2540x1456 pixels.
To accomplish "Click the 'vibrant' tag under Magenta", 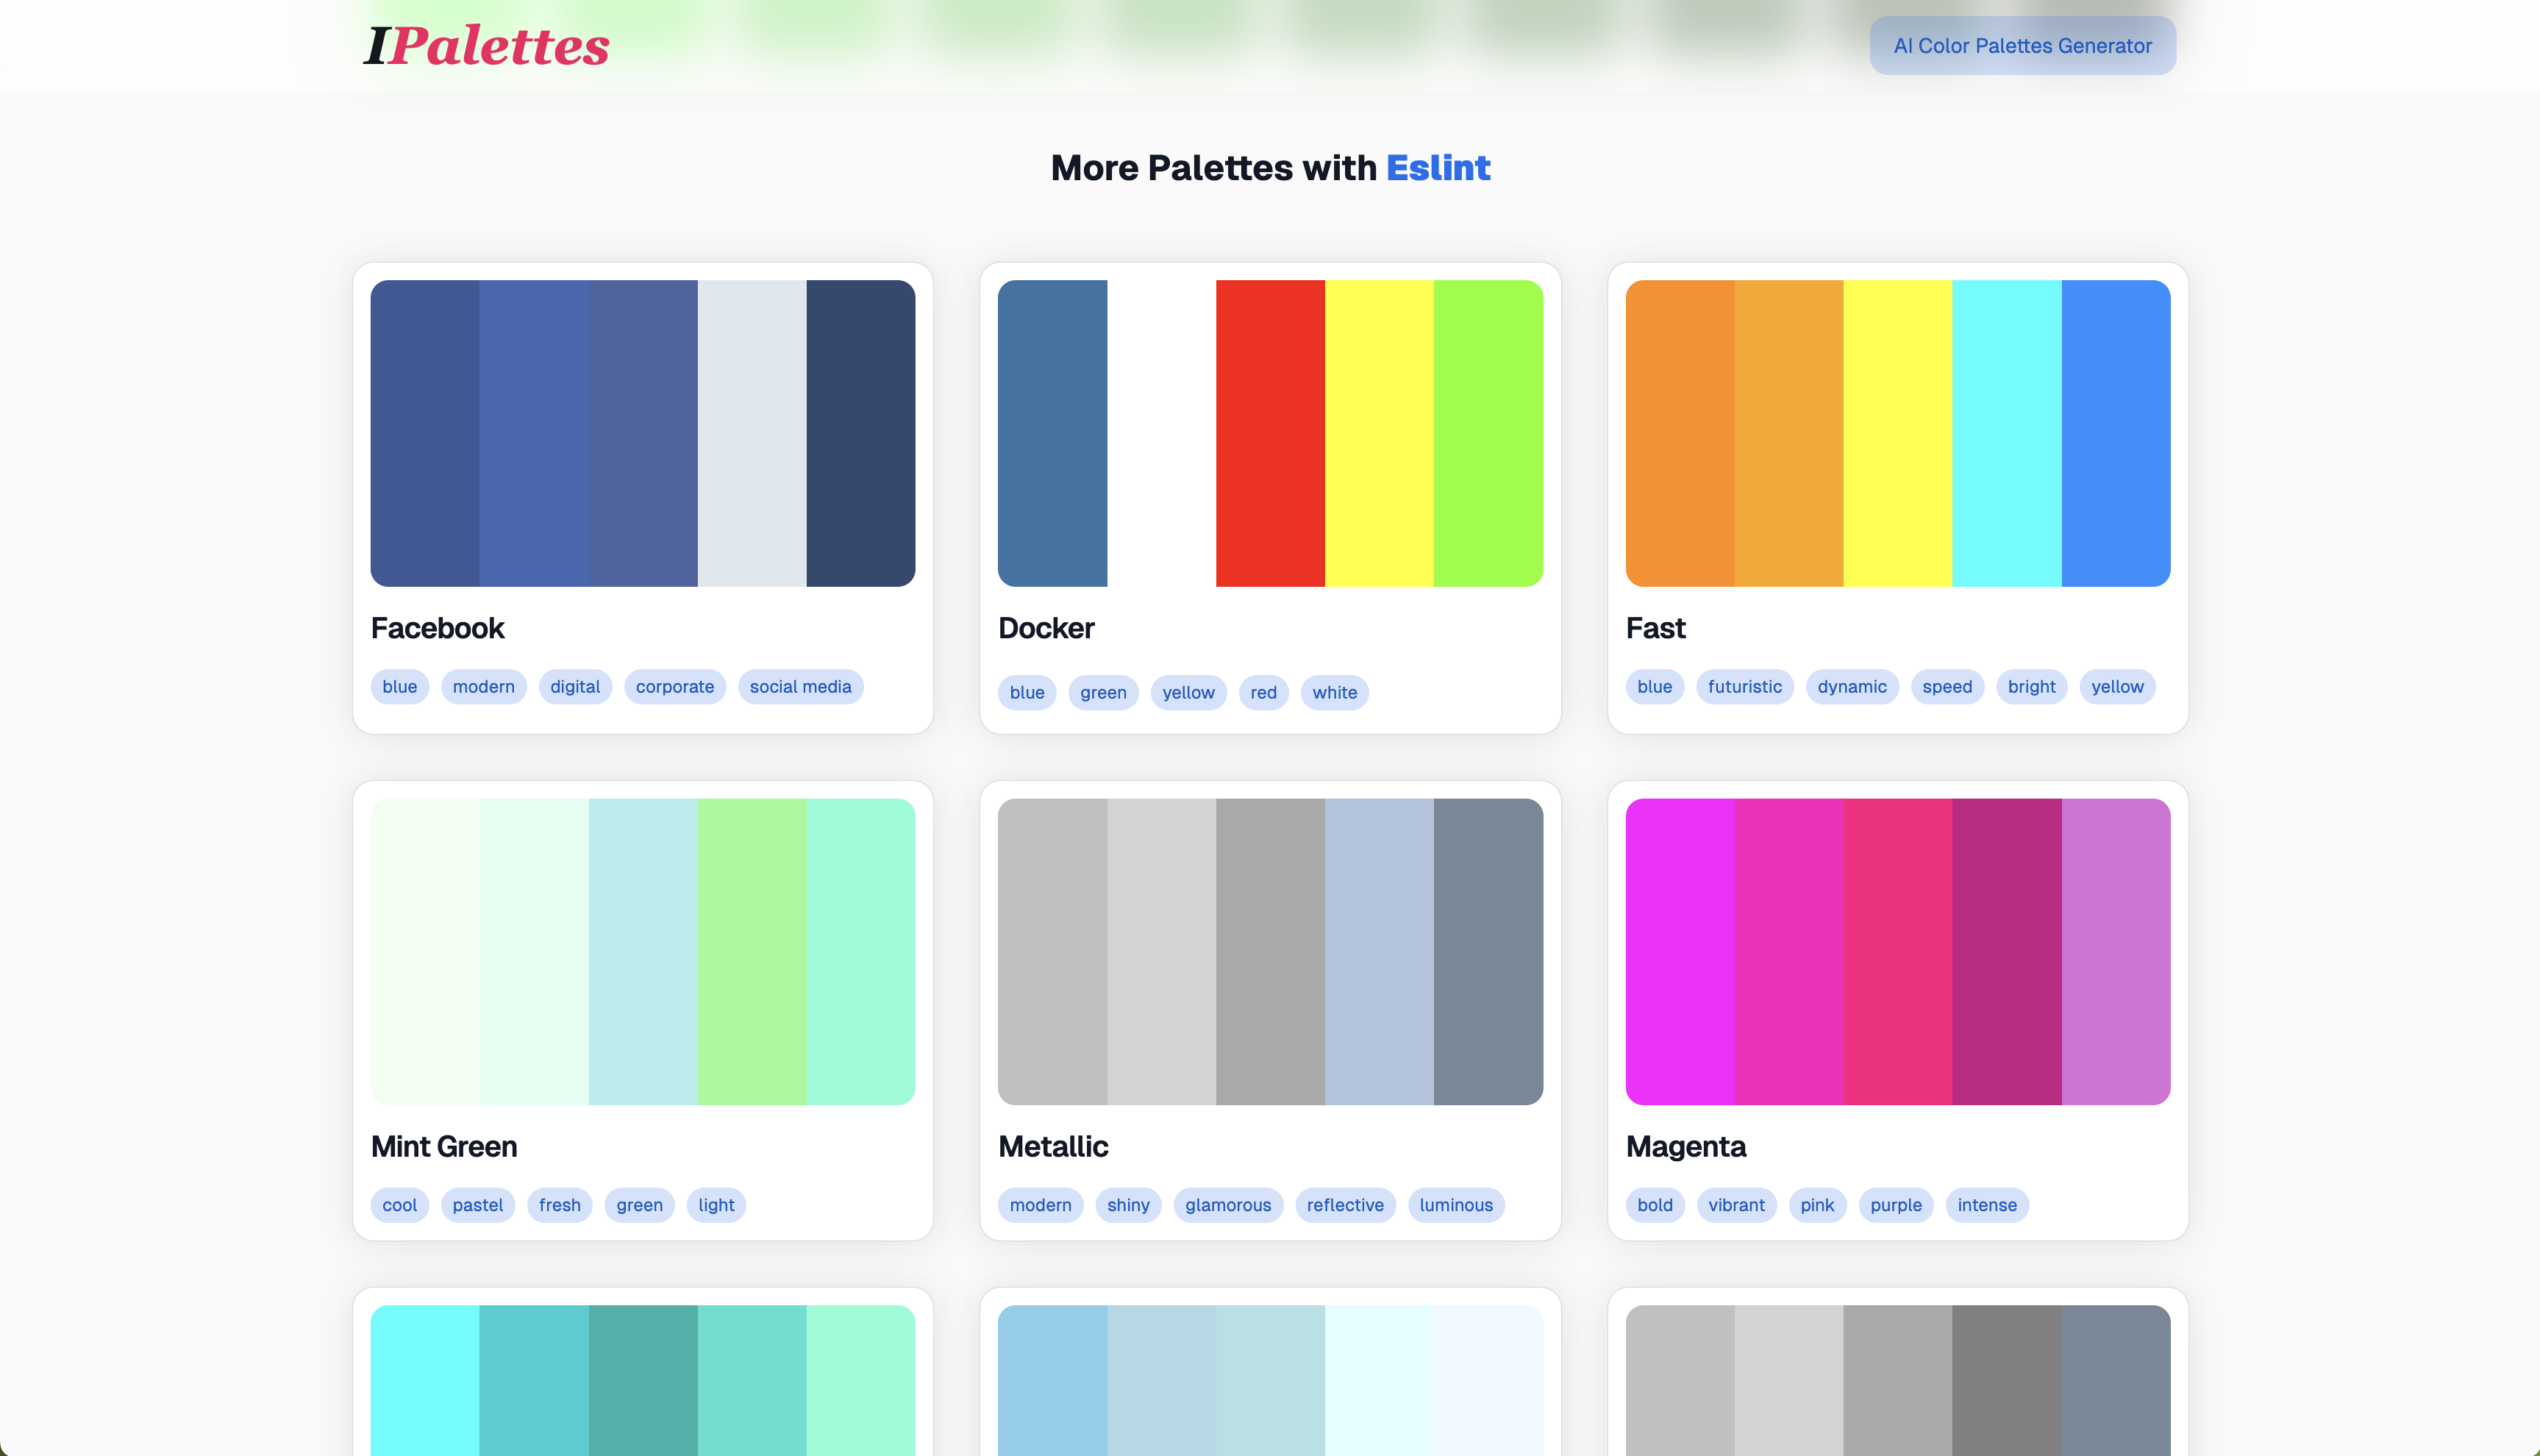I will click(x=1735, y=1205).
